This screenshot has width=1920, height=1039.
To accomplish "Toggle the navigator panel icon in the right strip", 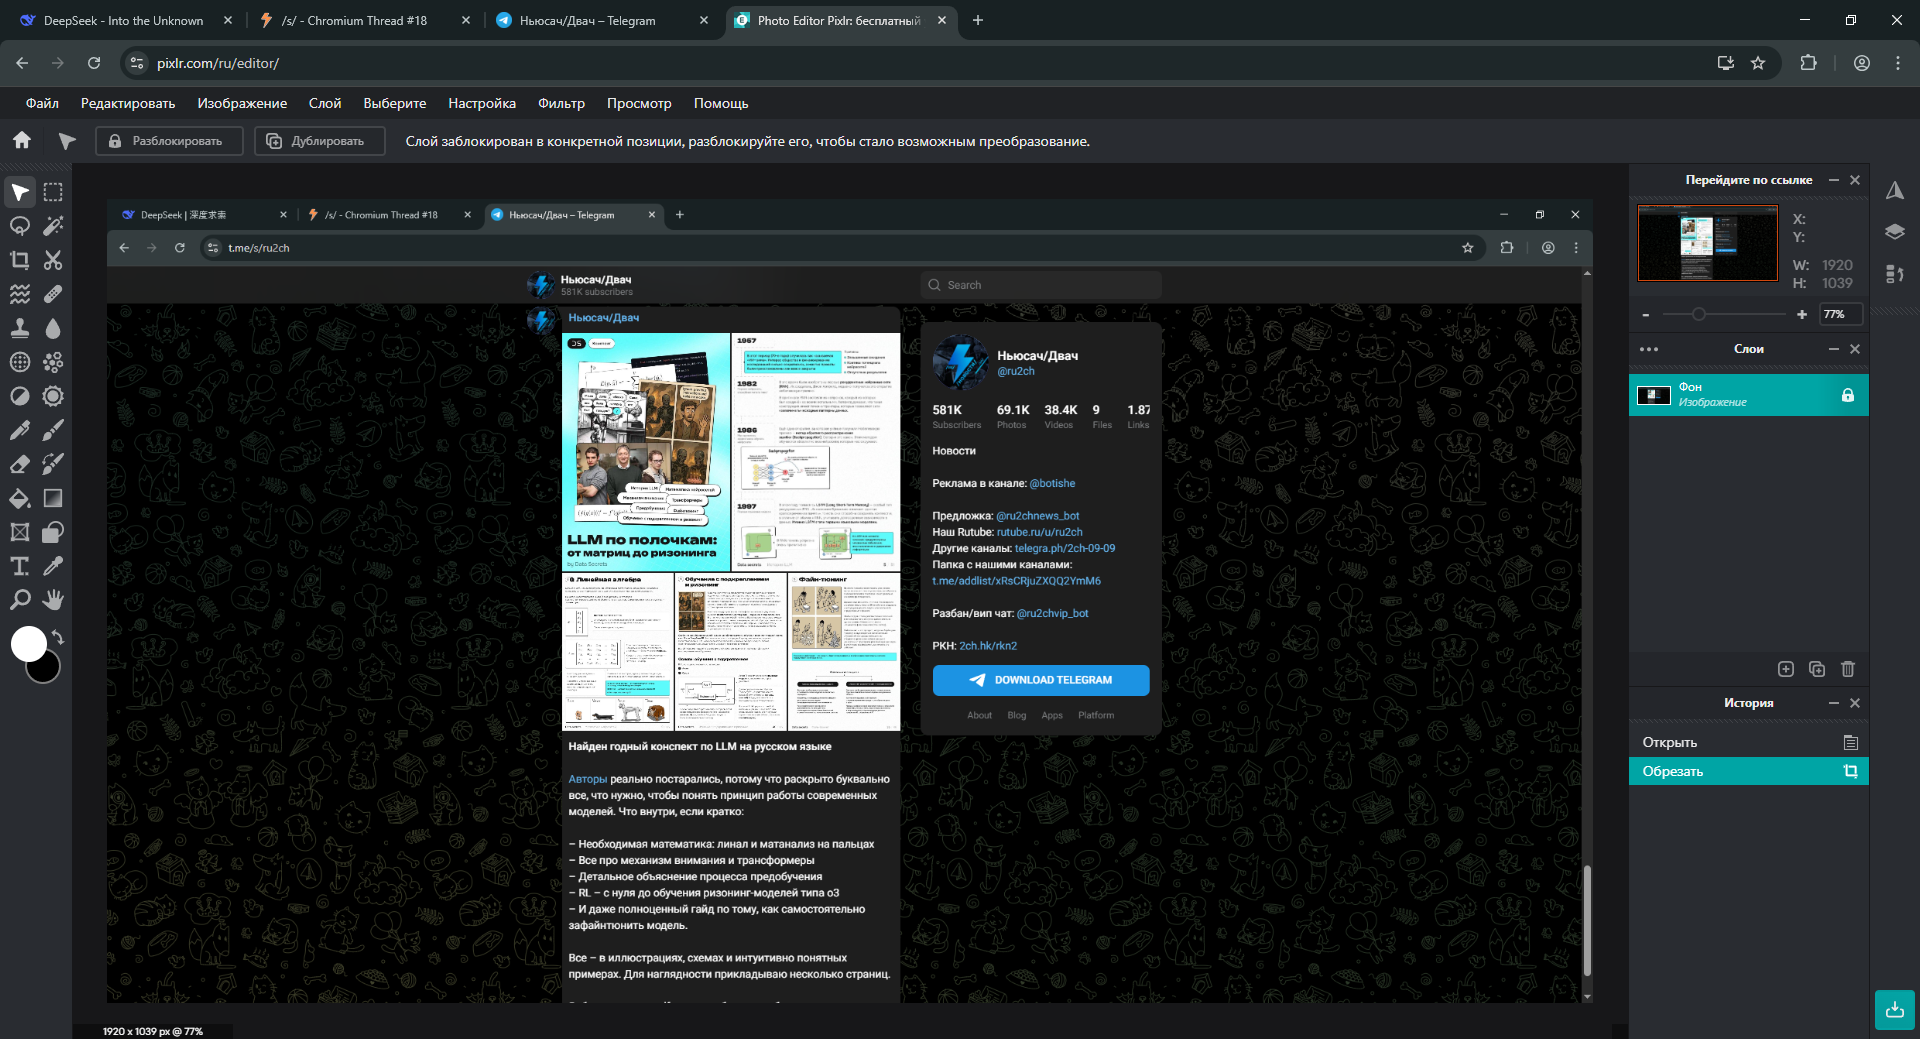I will pos(1895,191).
